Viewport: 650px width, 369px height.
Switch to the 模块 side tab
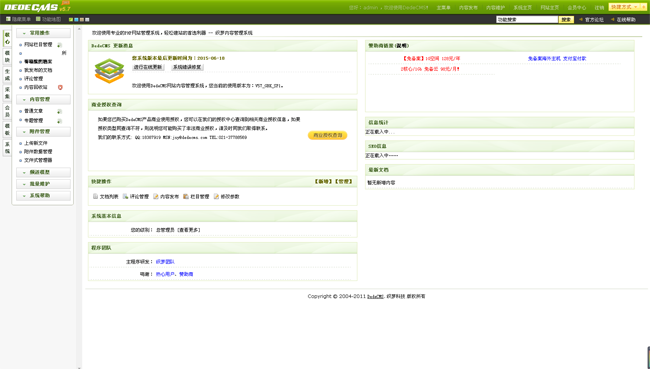click(x=7, y=57)
